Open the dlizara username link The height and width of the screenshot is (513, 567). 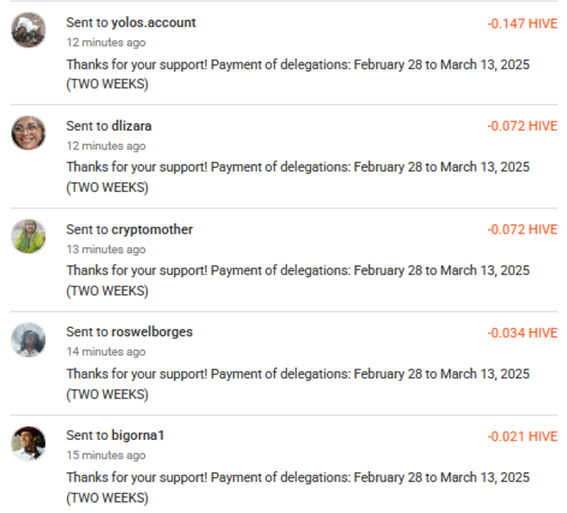[131, 126]
